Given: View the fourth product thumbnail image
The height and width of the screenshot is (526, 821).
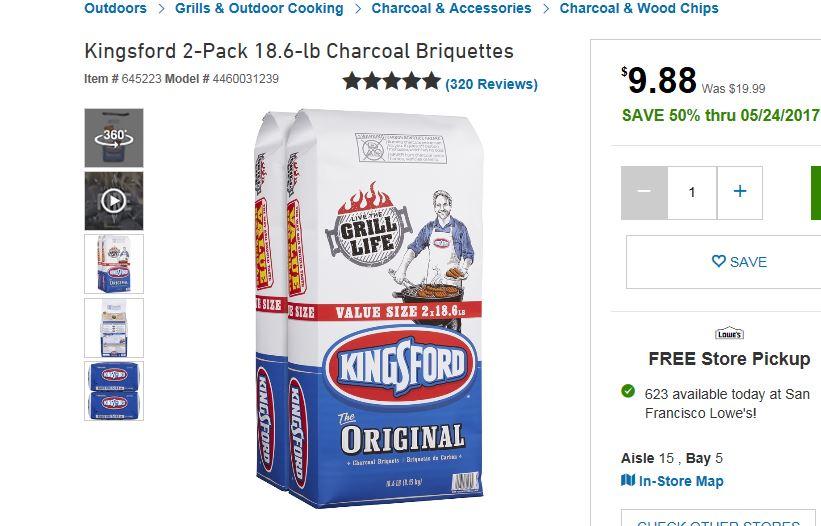Looking at the screenshot, I should [x=114, y=328].
